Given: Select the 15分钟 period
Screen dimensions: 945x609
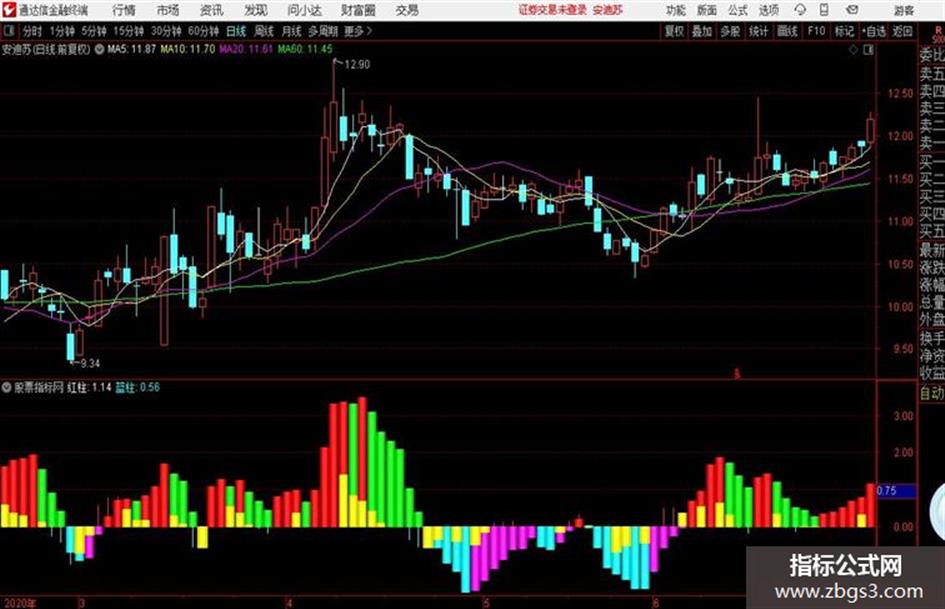Looking at the screenshot, I should point(128,31).
